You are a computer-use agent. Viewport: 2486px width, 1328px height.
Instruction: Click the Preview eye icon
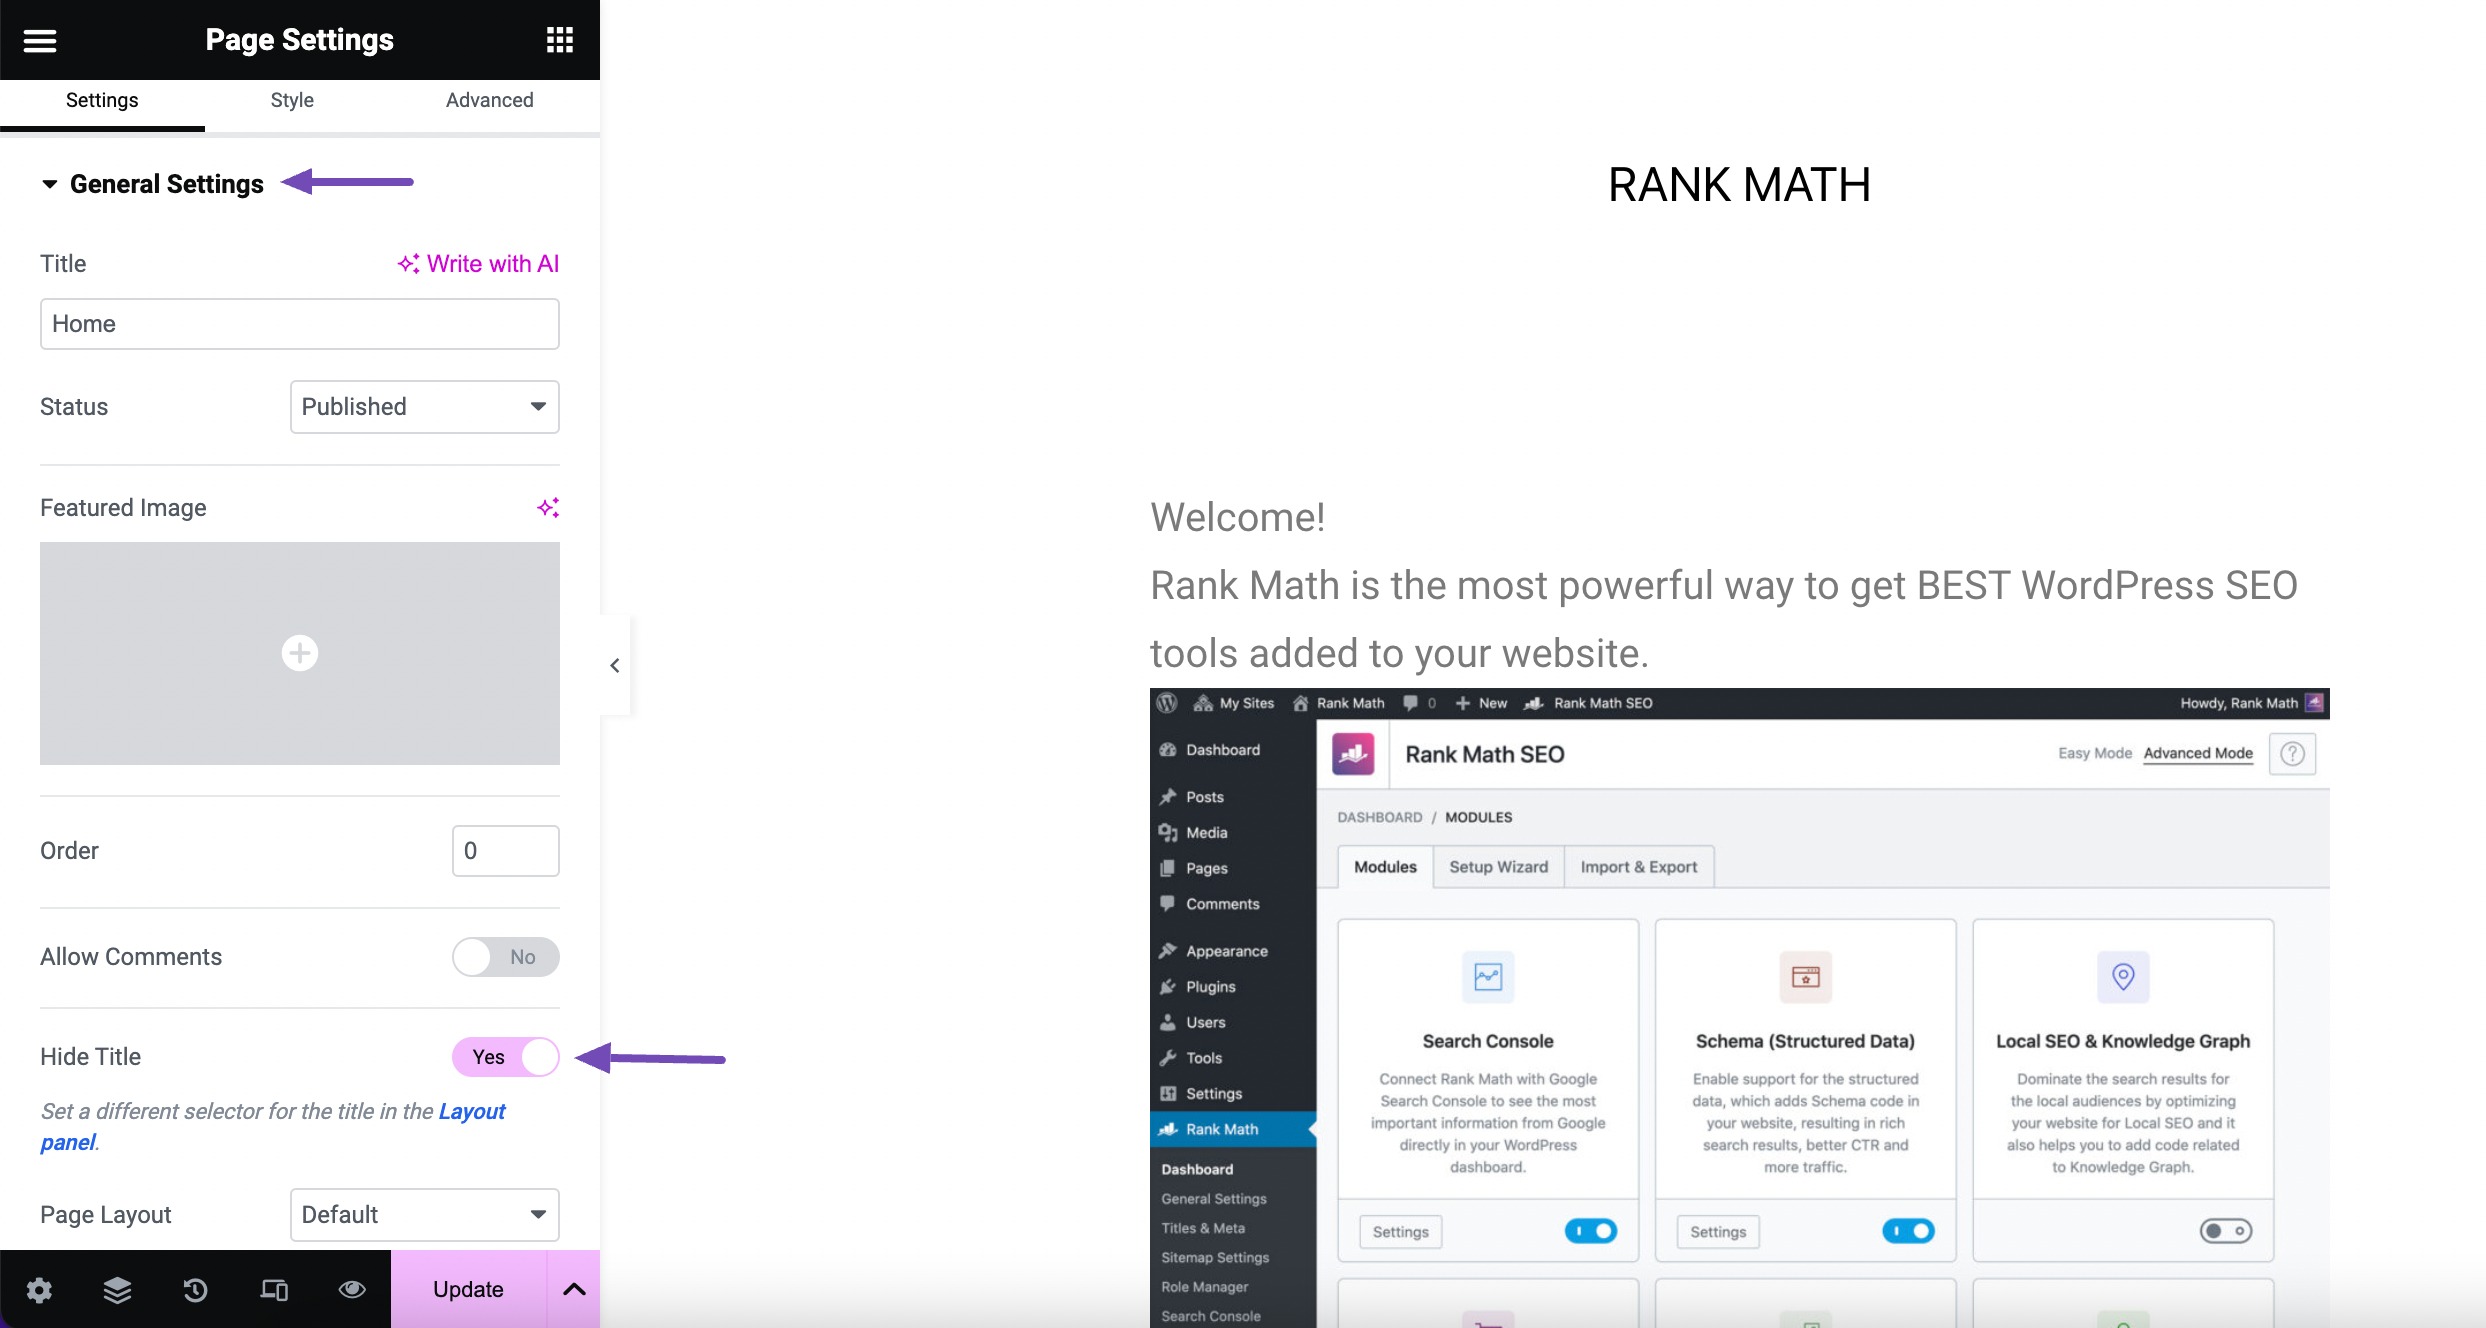[352, 1290]
